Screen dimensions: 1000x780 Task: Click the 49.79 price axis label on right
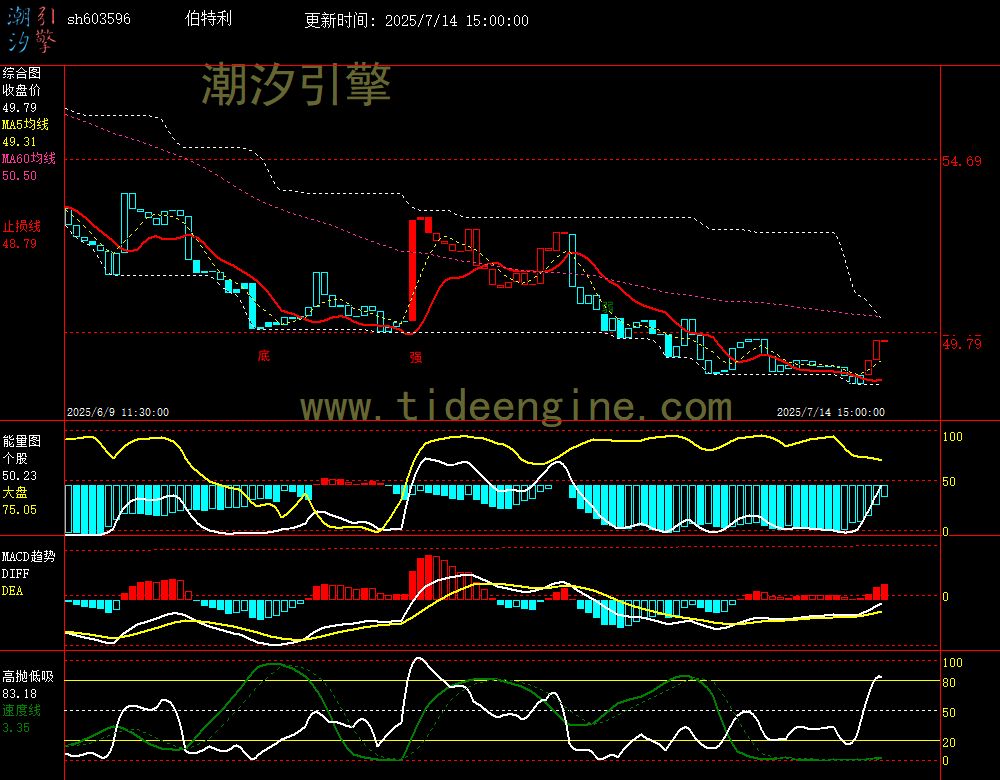pyautogui.click(x=962, y=344)
